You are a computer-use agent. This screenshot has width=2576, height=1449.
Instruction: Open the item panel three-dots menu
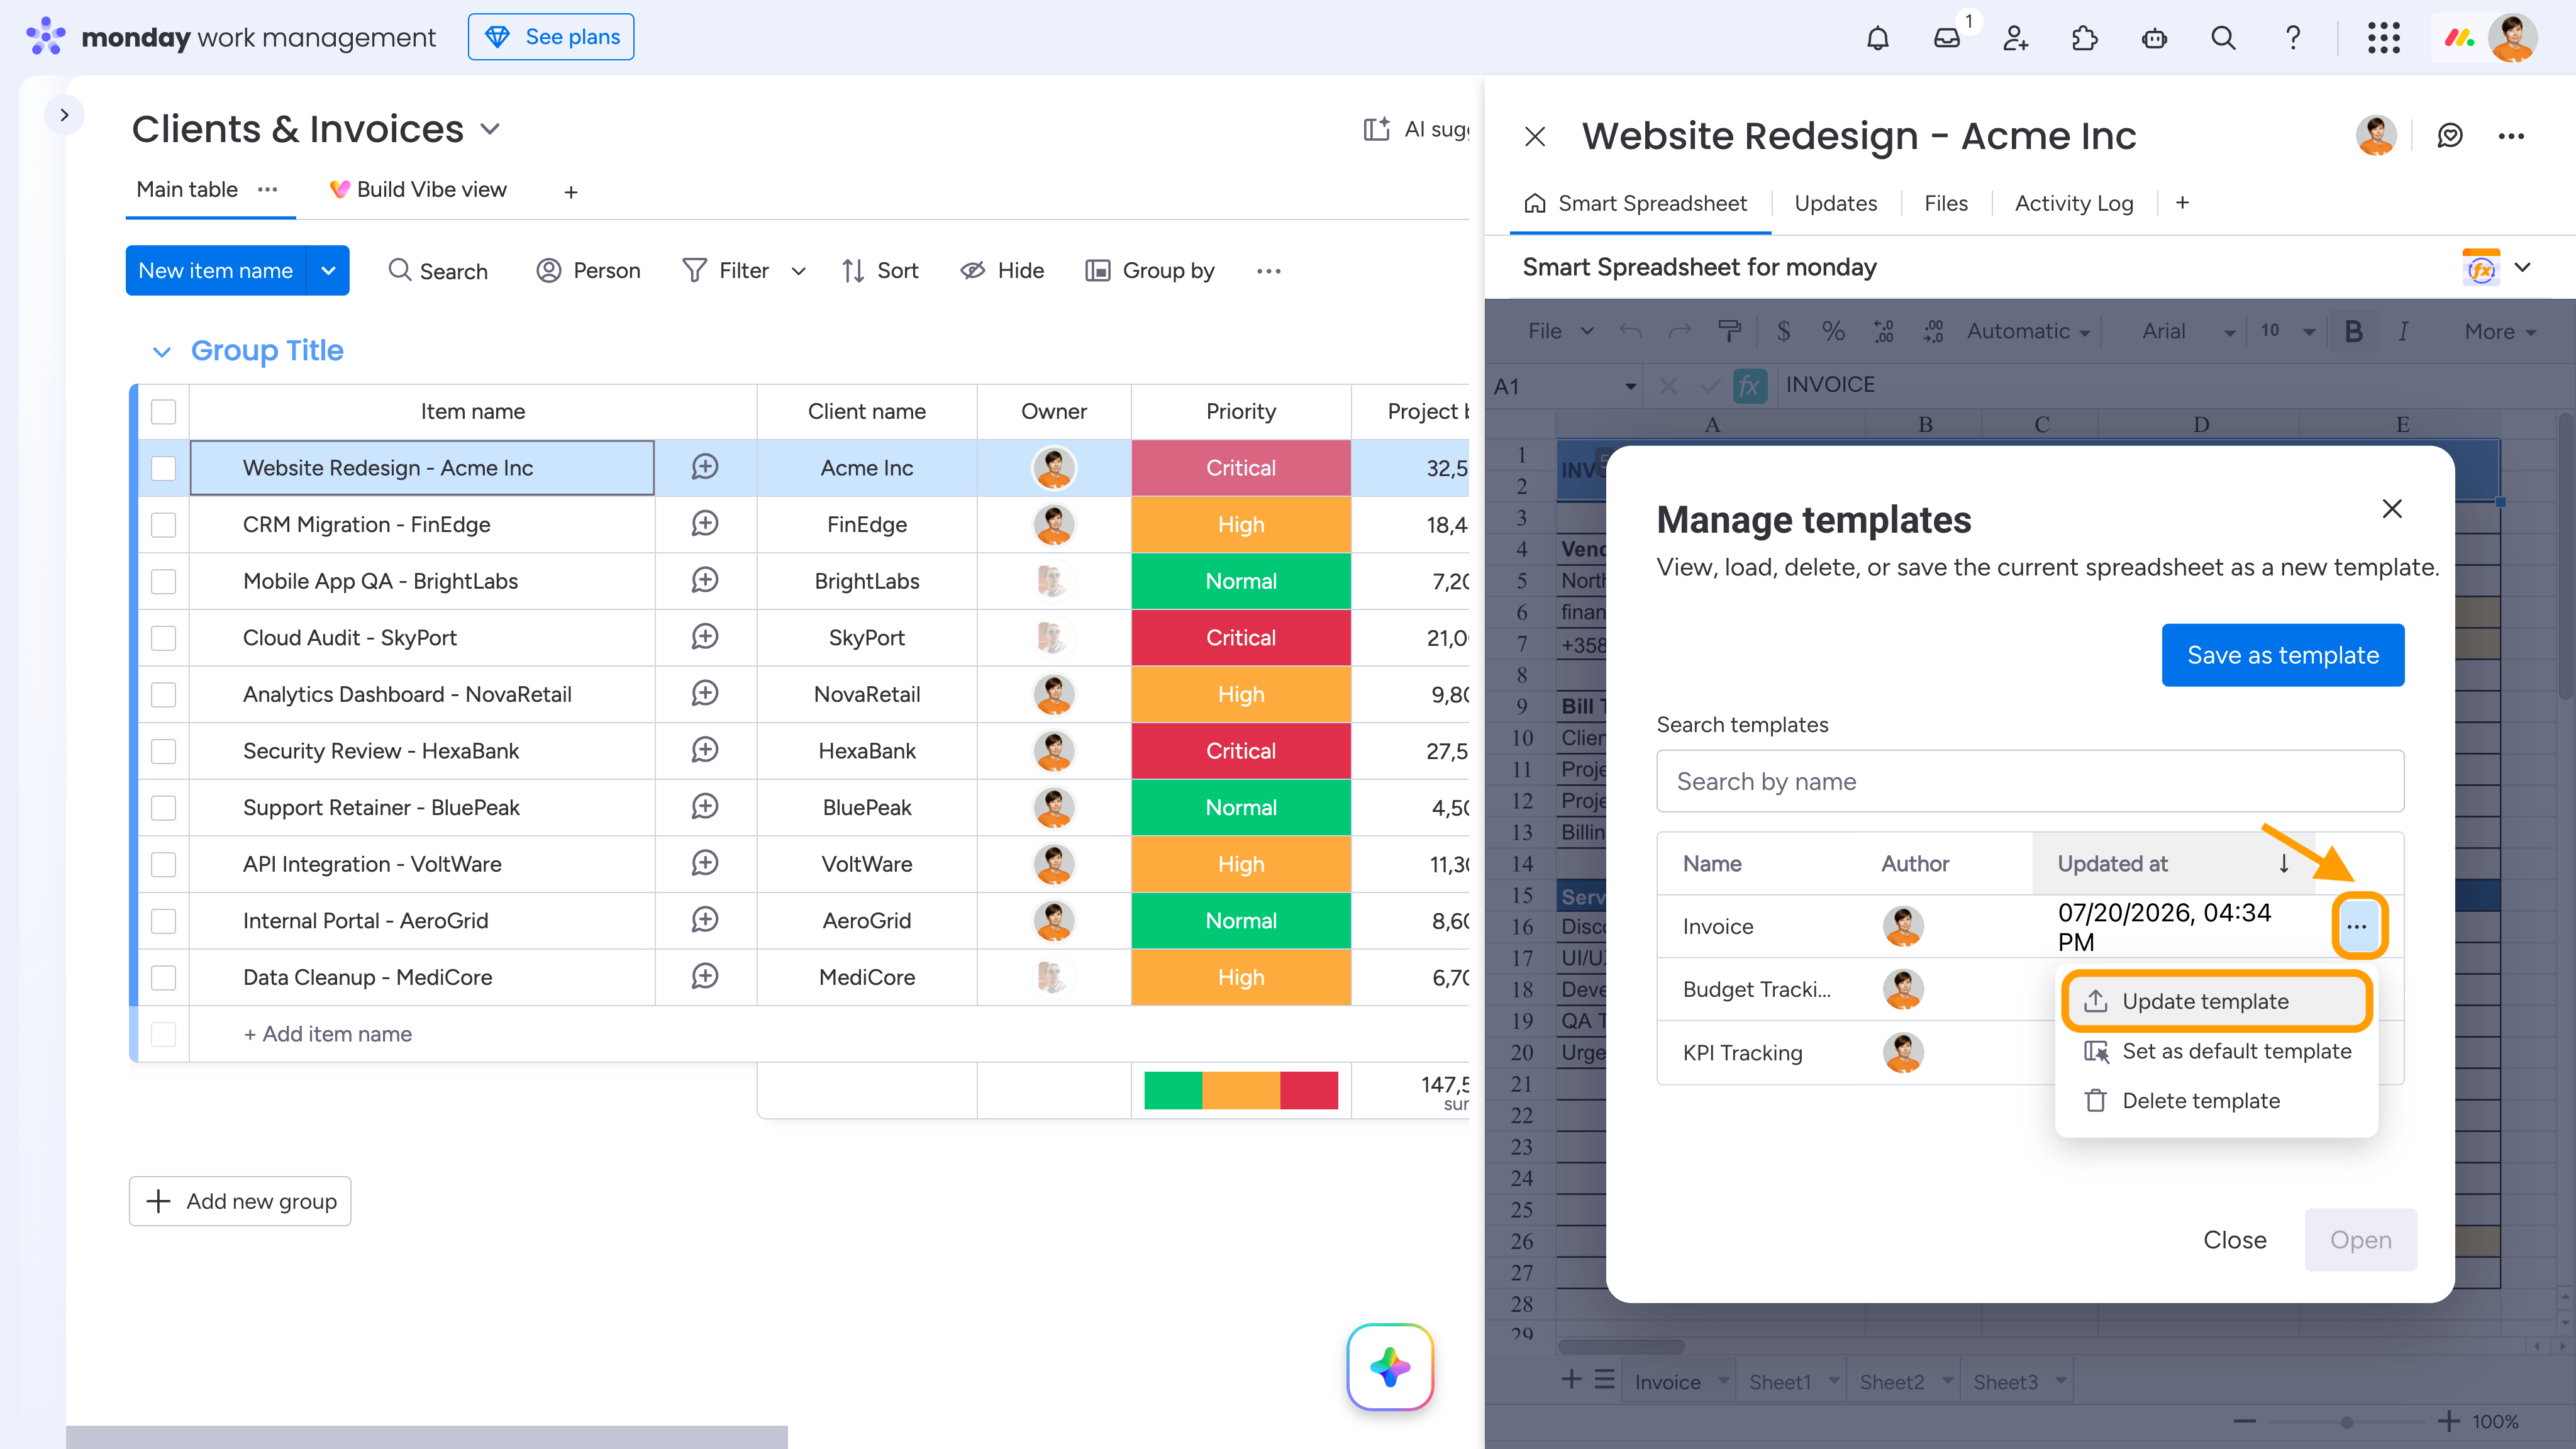click(x=2511, y=136)
